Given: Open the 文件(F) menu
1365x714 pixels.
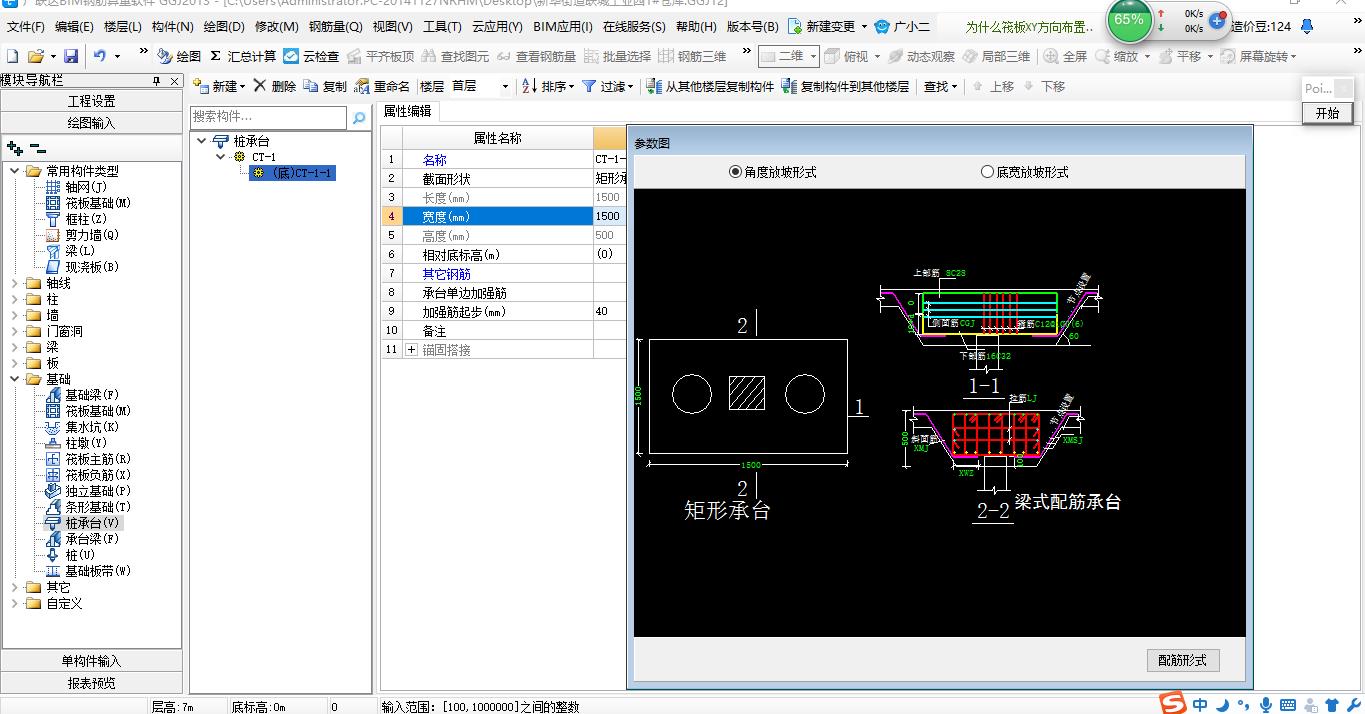Looking at the screenshot, I should coord(27,27).
